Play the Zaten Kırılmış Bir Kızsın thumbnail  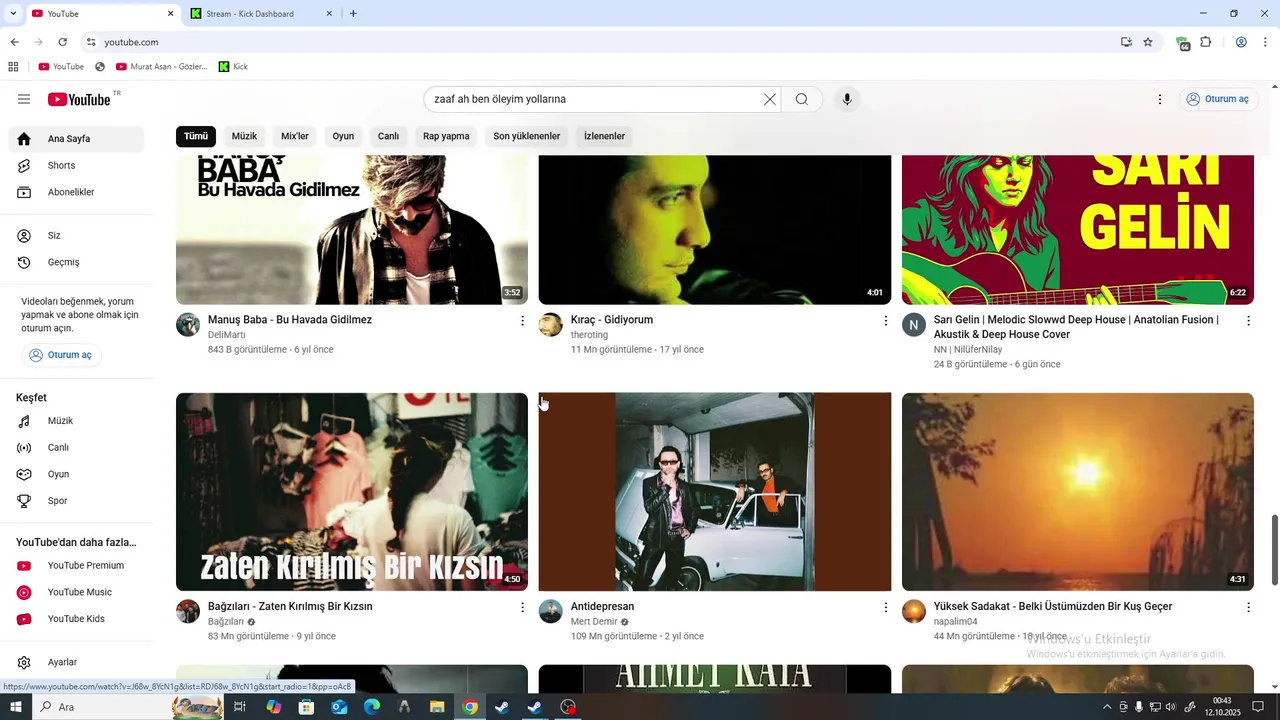(352, 492)
